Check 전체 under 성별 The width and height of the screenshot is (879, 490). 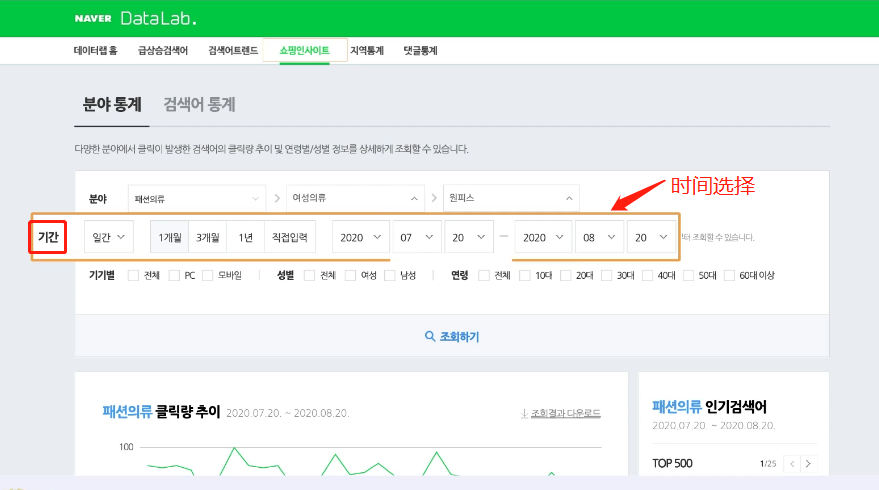(309, 275)
